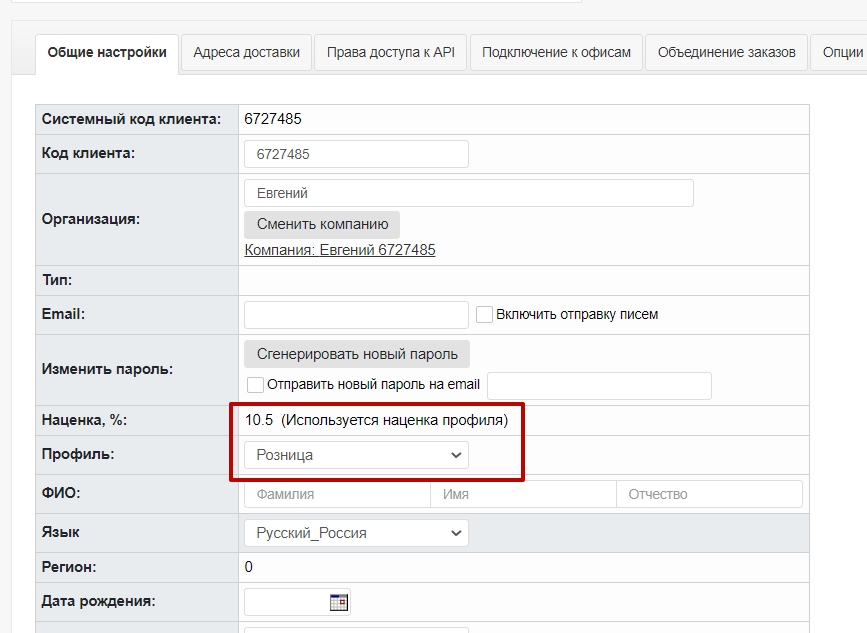Screen dimensions: 867x633
Task: Click system code value 6727485
Action: click(x=273, y=119)
